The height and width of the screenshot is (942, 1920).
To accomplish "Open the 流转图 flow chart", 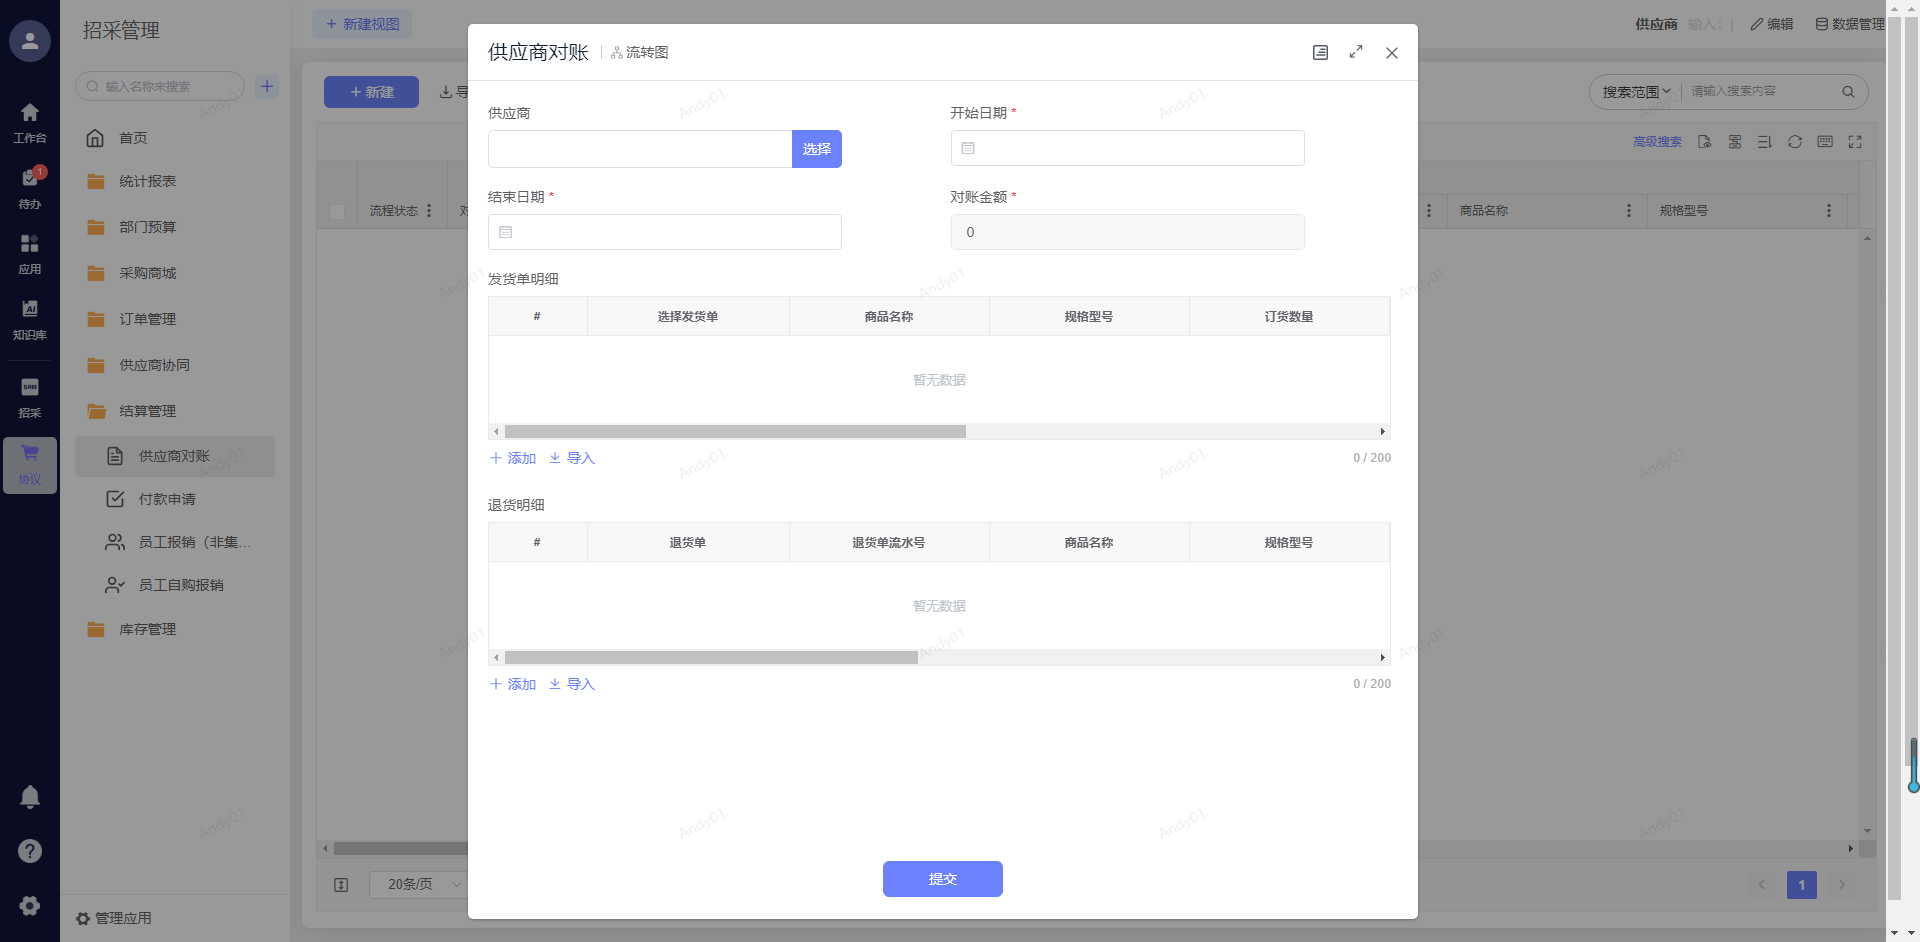I will click(x=640, y=52).
